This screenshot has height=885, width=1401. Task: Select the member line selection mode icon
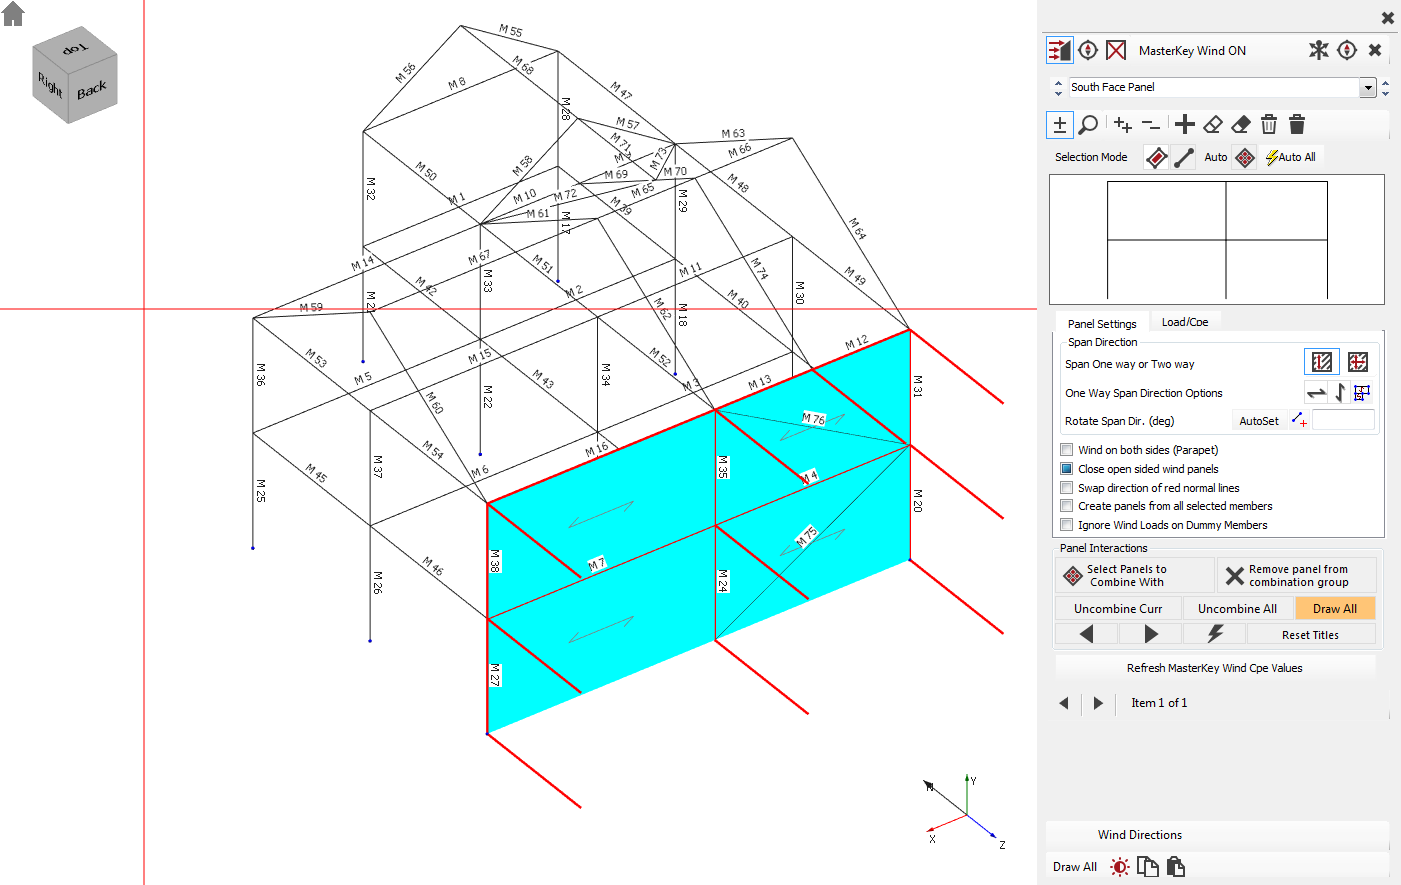(1184, 158)
